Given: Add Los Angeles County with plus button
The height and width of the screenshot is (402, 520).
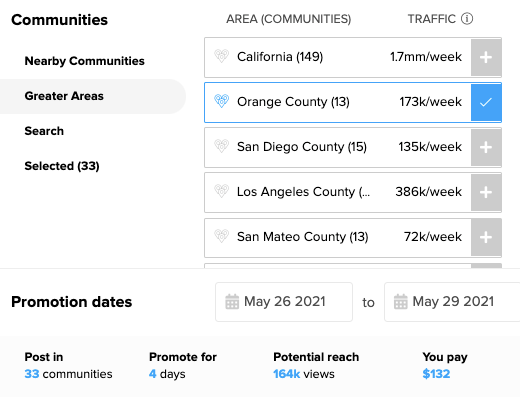Looking at the screenshot, I should pos(486,192).
